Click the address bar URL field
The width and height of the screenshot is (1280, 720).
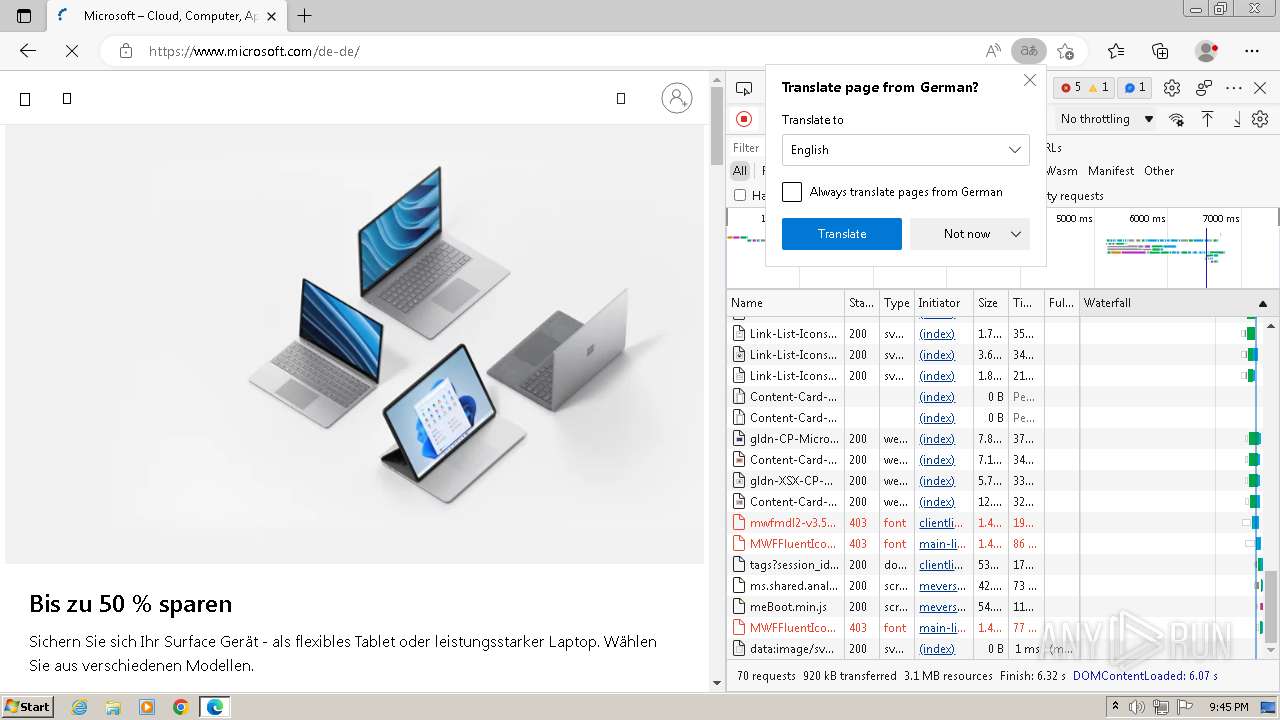coord(560,51)
